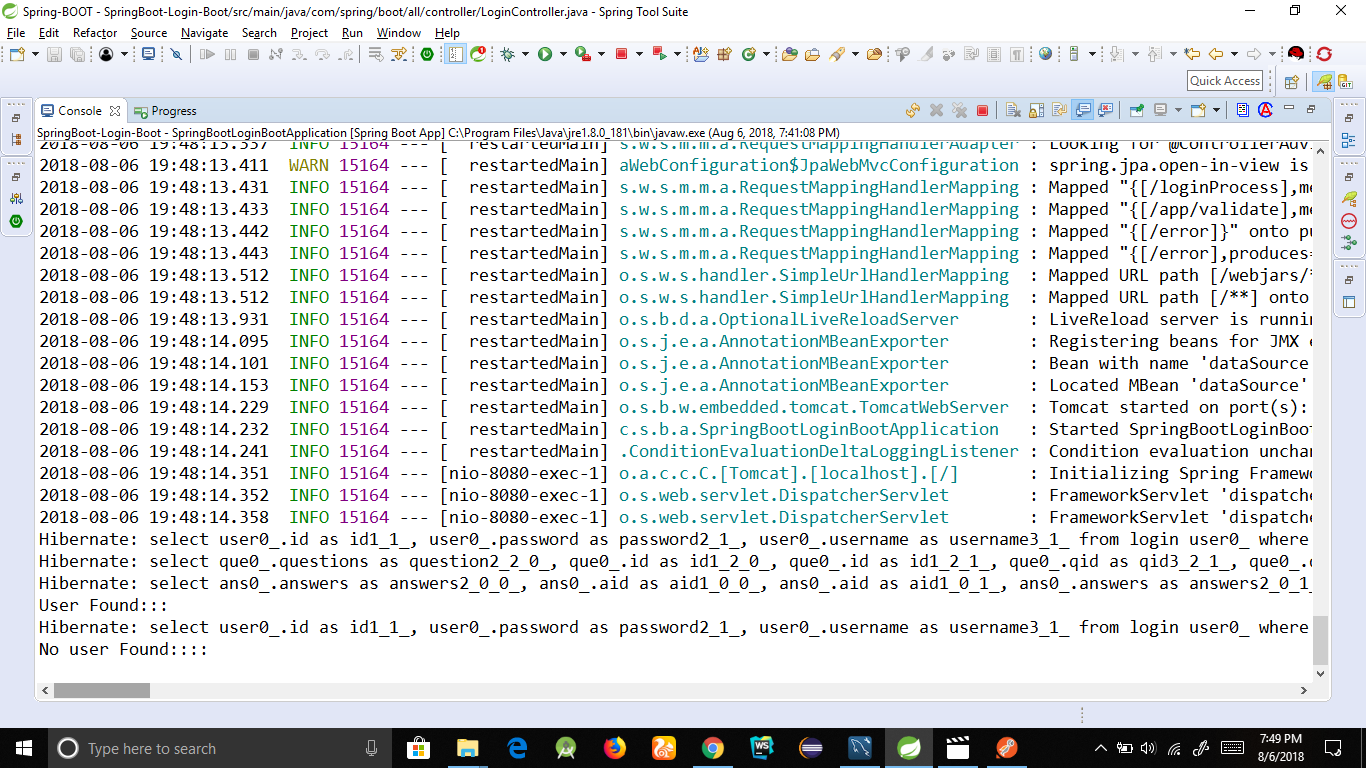1366x768 pixels.
Task: Click the New file wizard icon
Action: 17,54
